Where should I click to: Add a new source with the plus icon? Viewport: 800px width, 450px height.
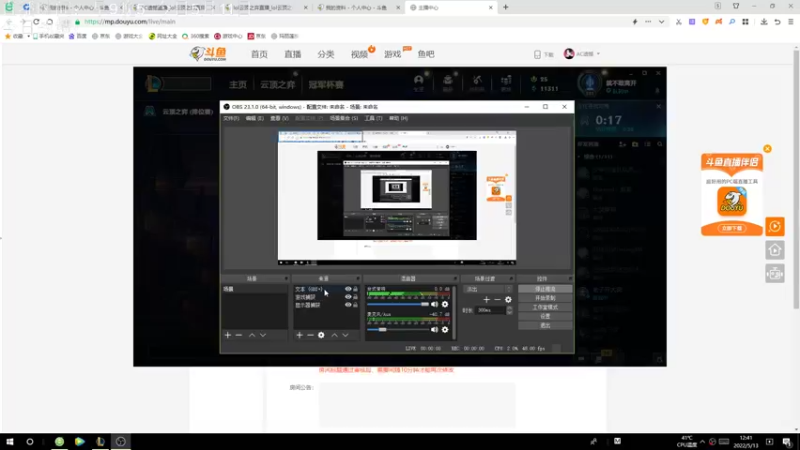pyautogui.click(x=299, y=335)
